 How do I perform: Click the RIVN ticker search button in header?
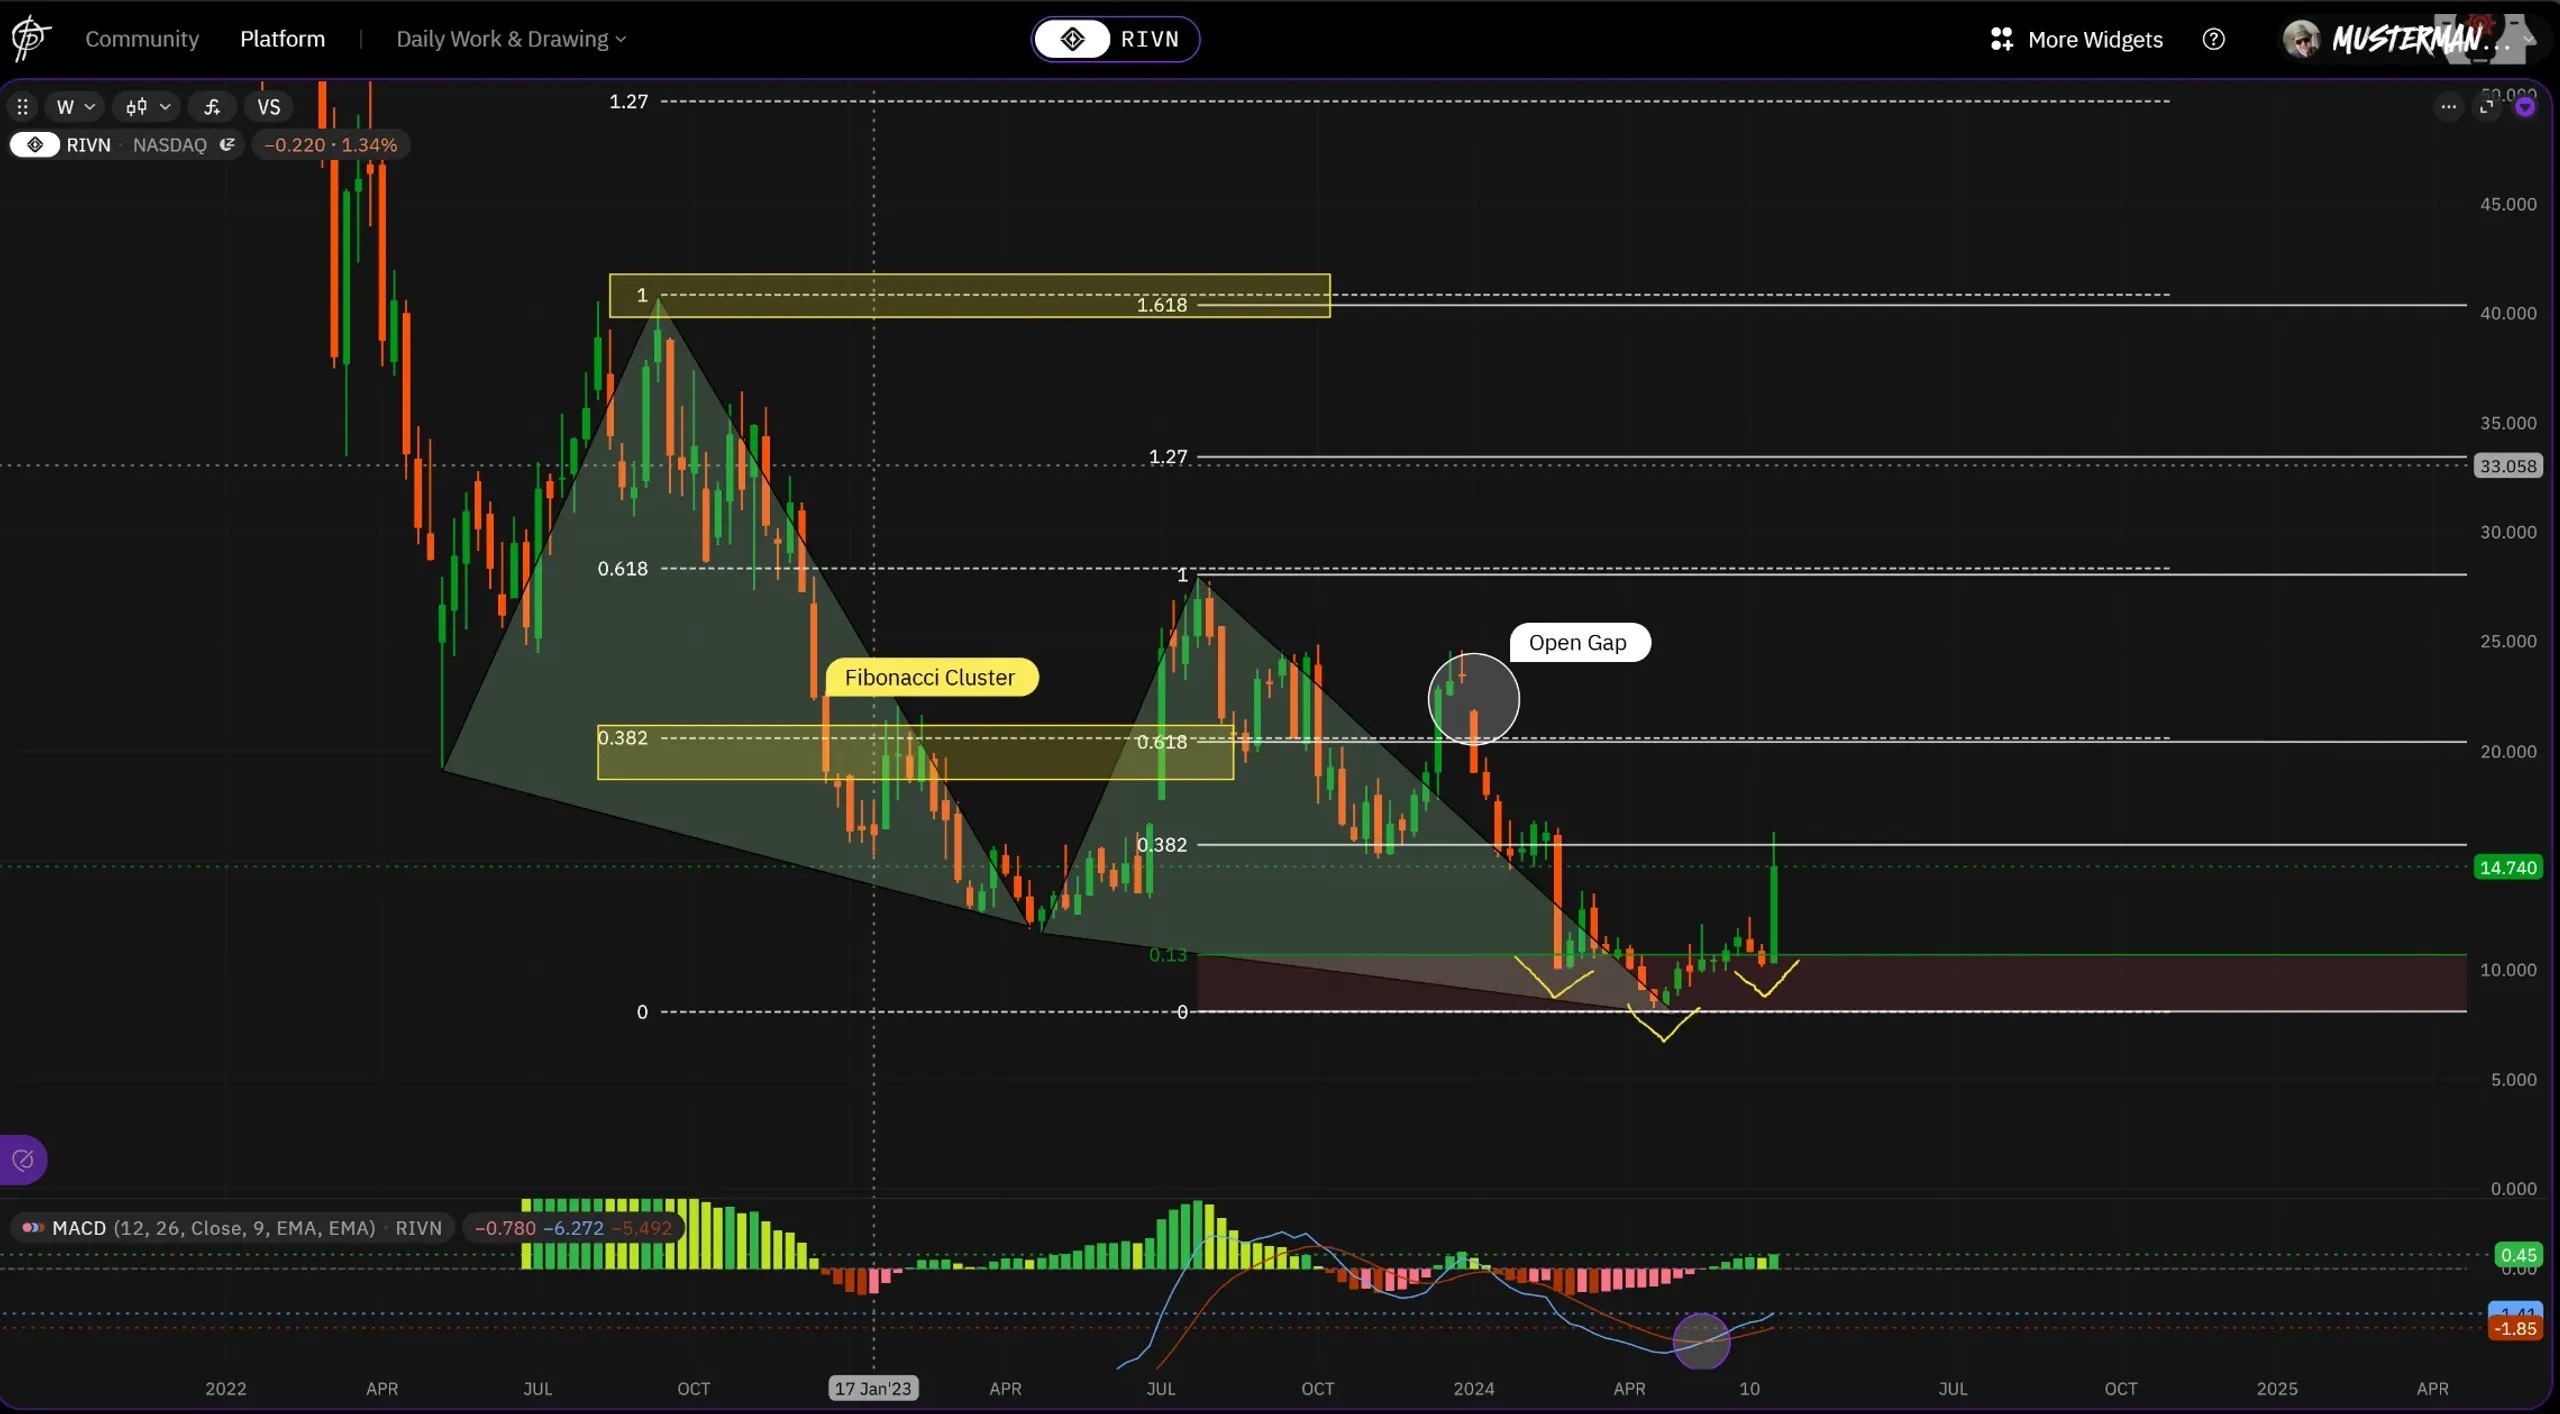(x=1115, y=39)
